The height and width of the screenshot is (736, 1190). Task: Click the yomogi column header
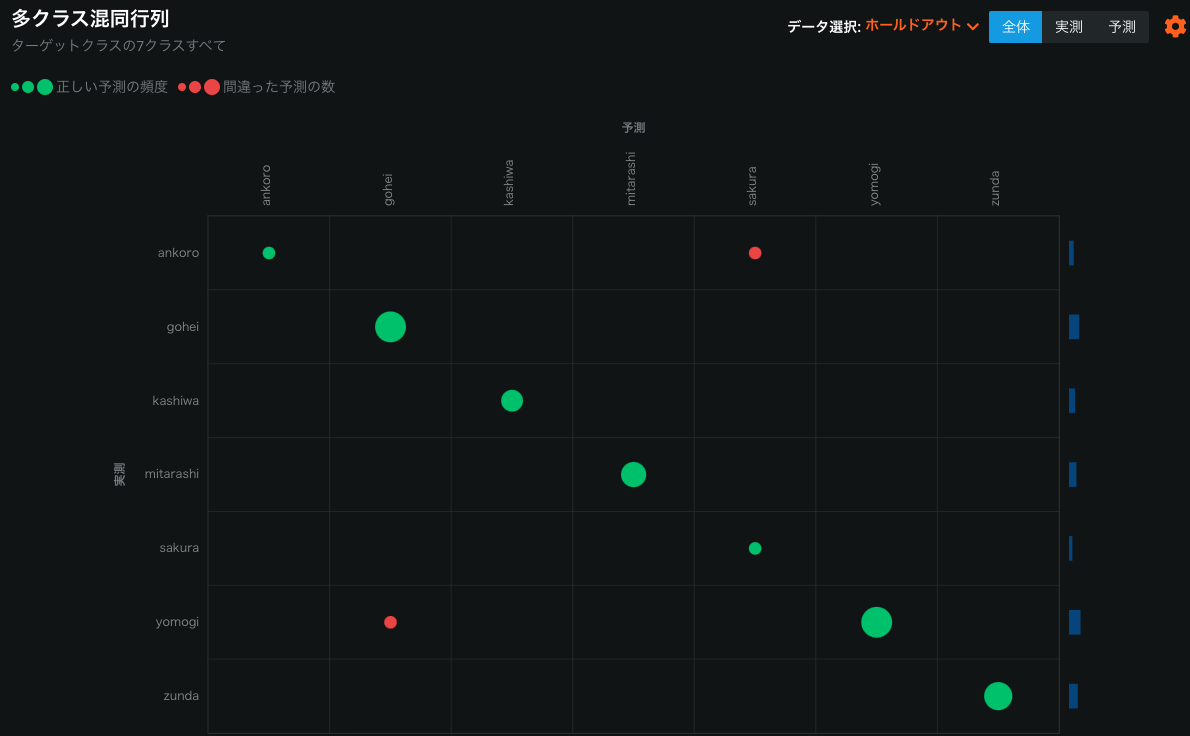tap(874, 184)
